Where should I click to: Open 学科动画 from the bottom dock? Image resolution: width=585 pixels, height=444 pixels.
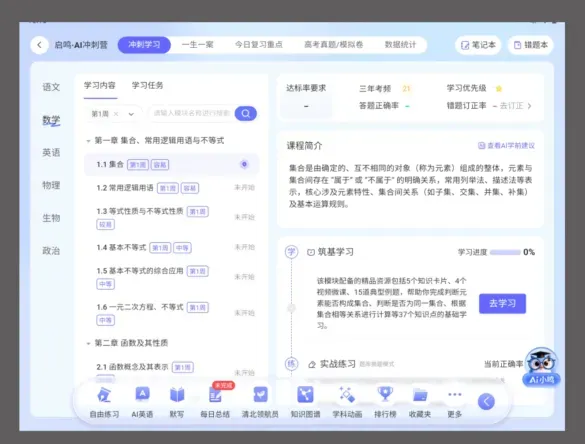(347, 403)
